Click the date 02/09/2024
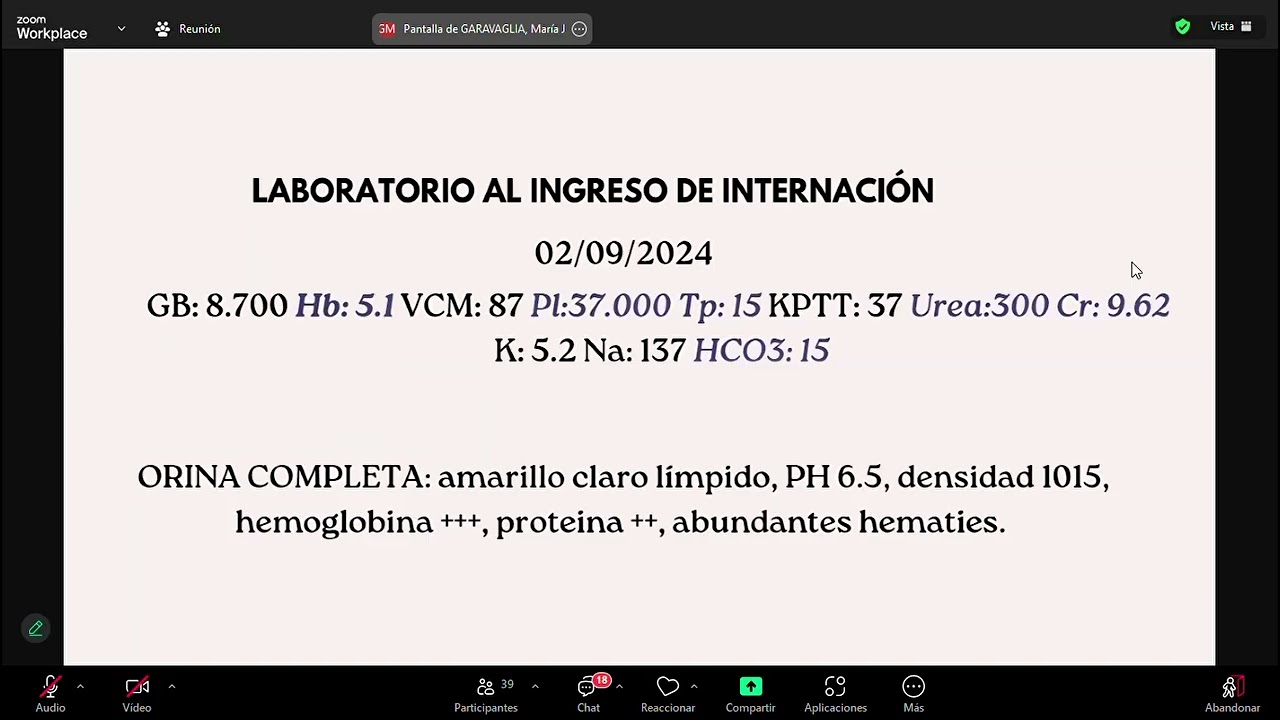This screenshot has width=1280, height=720. pyautogui.click(x=623, y=253)
